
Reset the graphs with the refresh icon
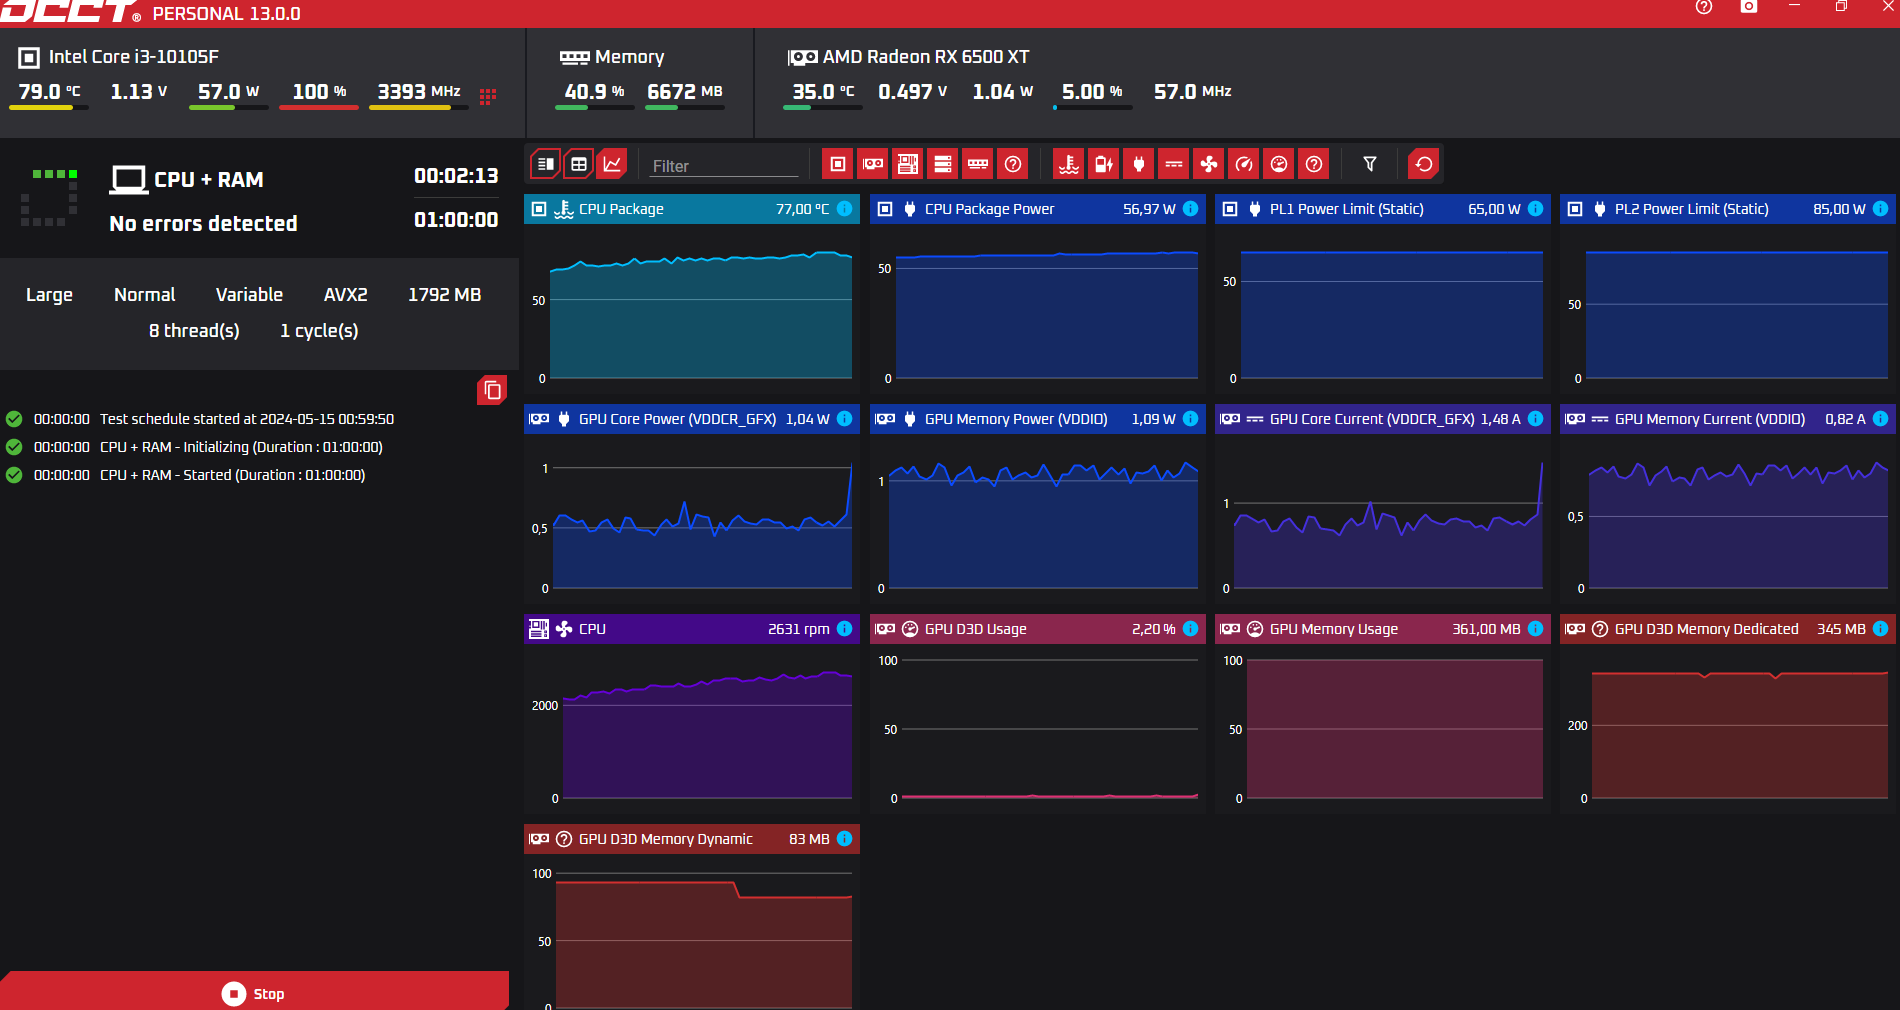[x=1424, y=164]
